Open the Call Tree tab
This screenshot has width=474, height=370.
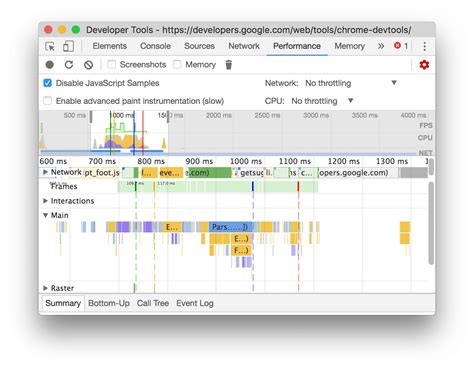tap(153, 303)
